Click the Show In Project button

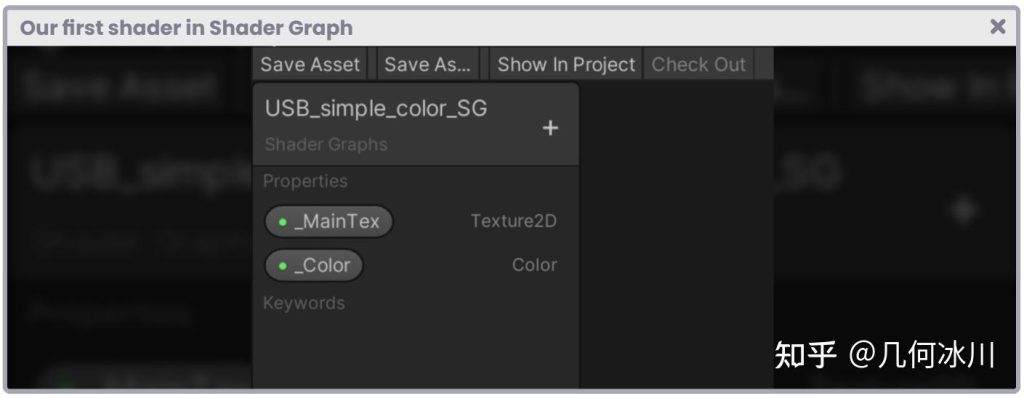click(x=566, y=65)
